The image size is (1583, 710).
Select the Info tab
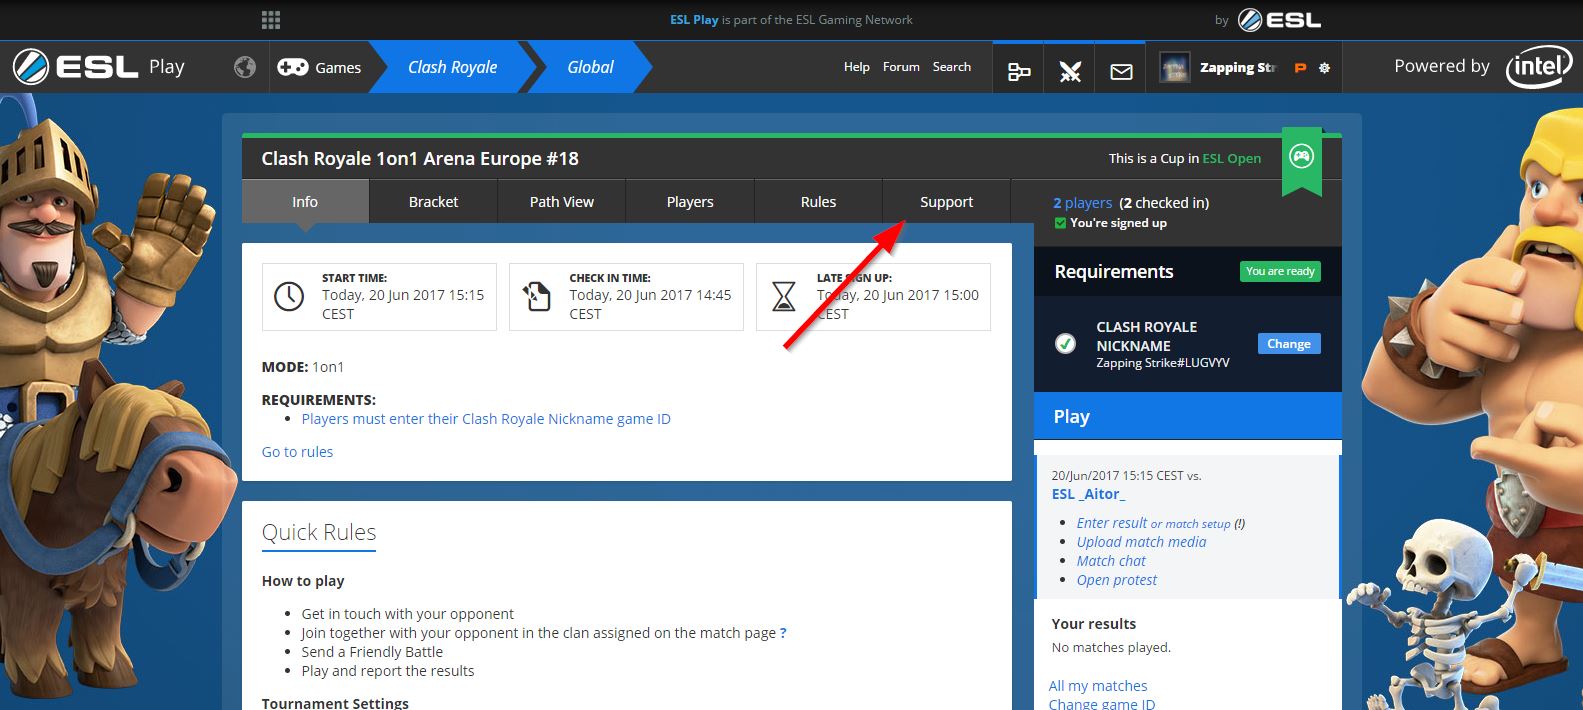(x=305, y=201)
